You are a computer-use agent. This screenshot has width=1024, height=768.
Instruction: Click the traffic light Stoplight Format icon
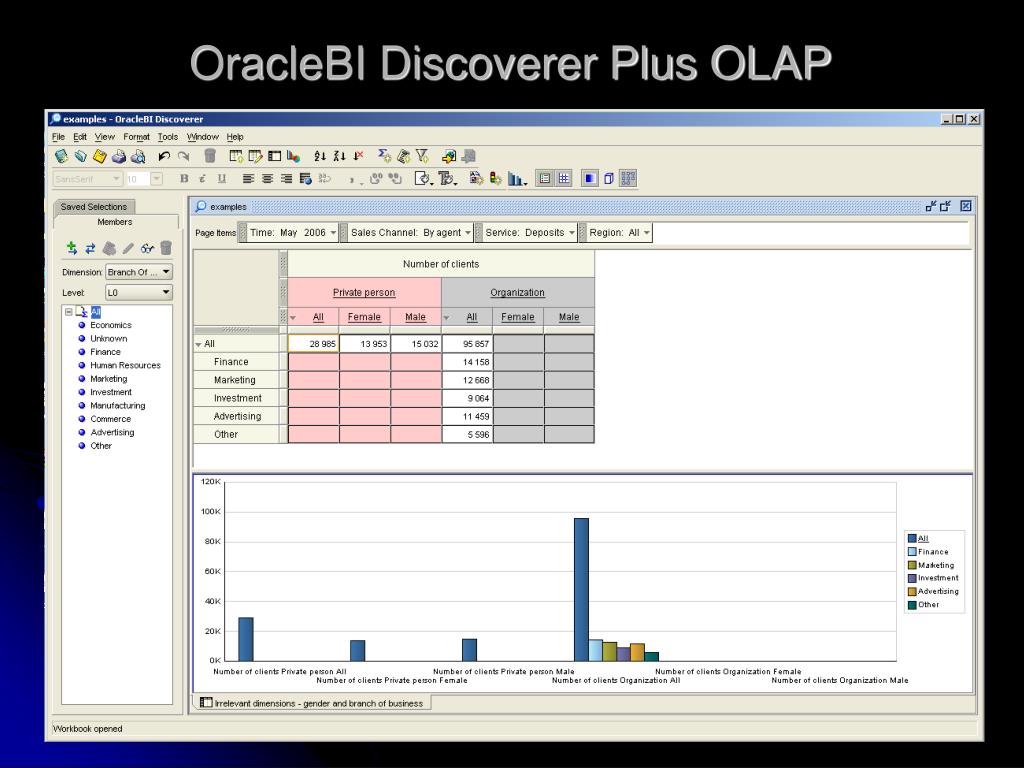496,178
